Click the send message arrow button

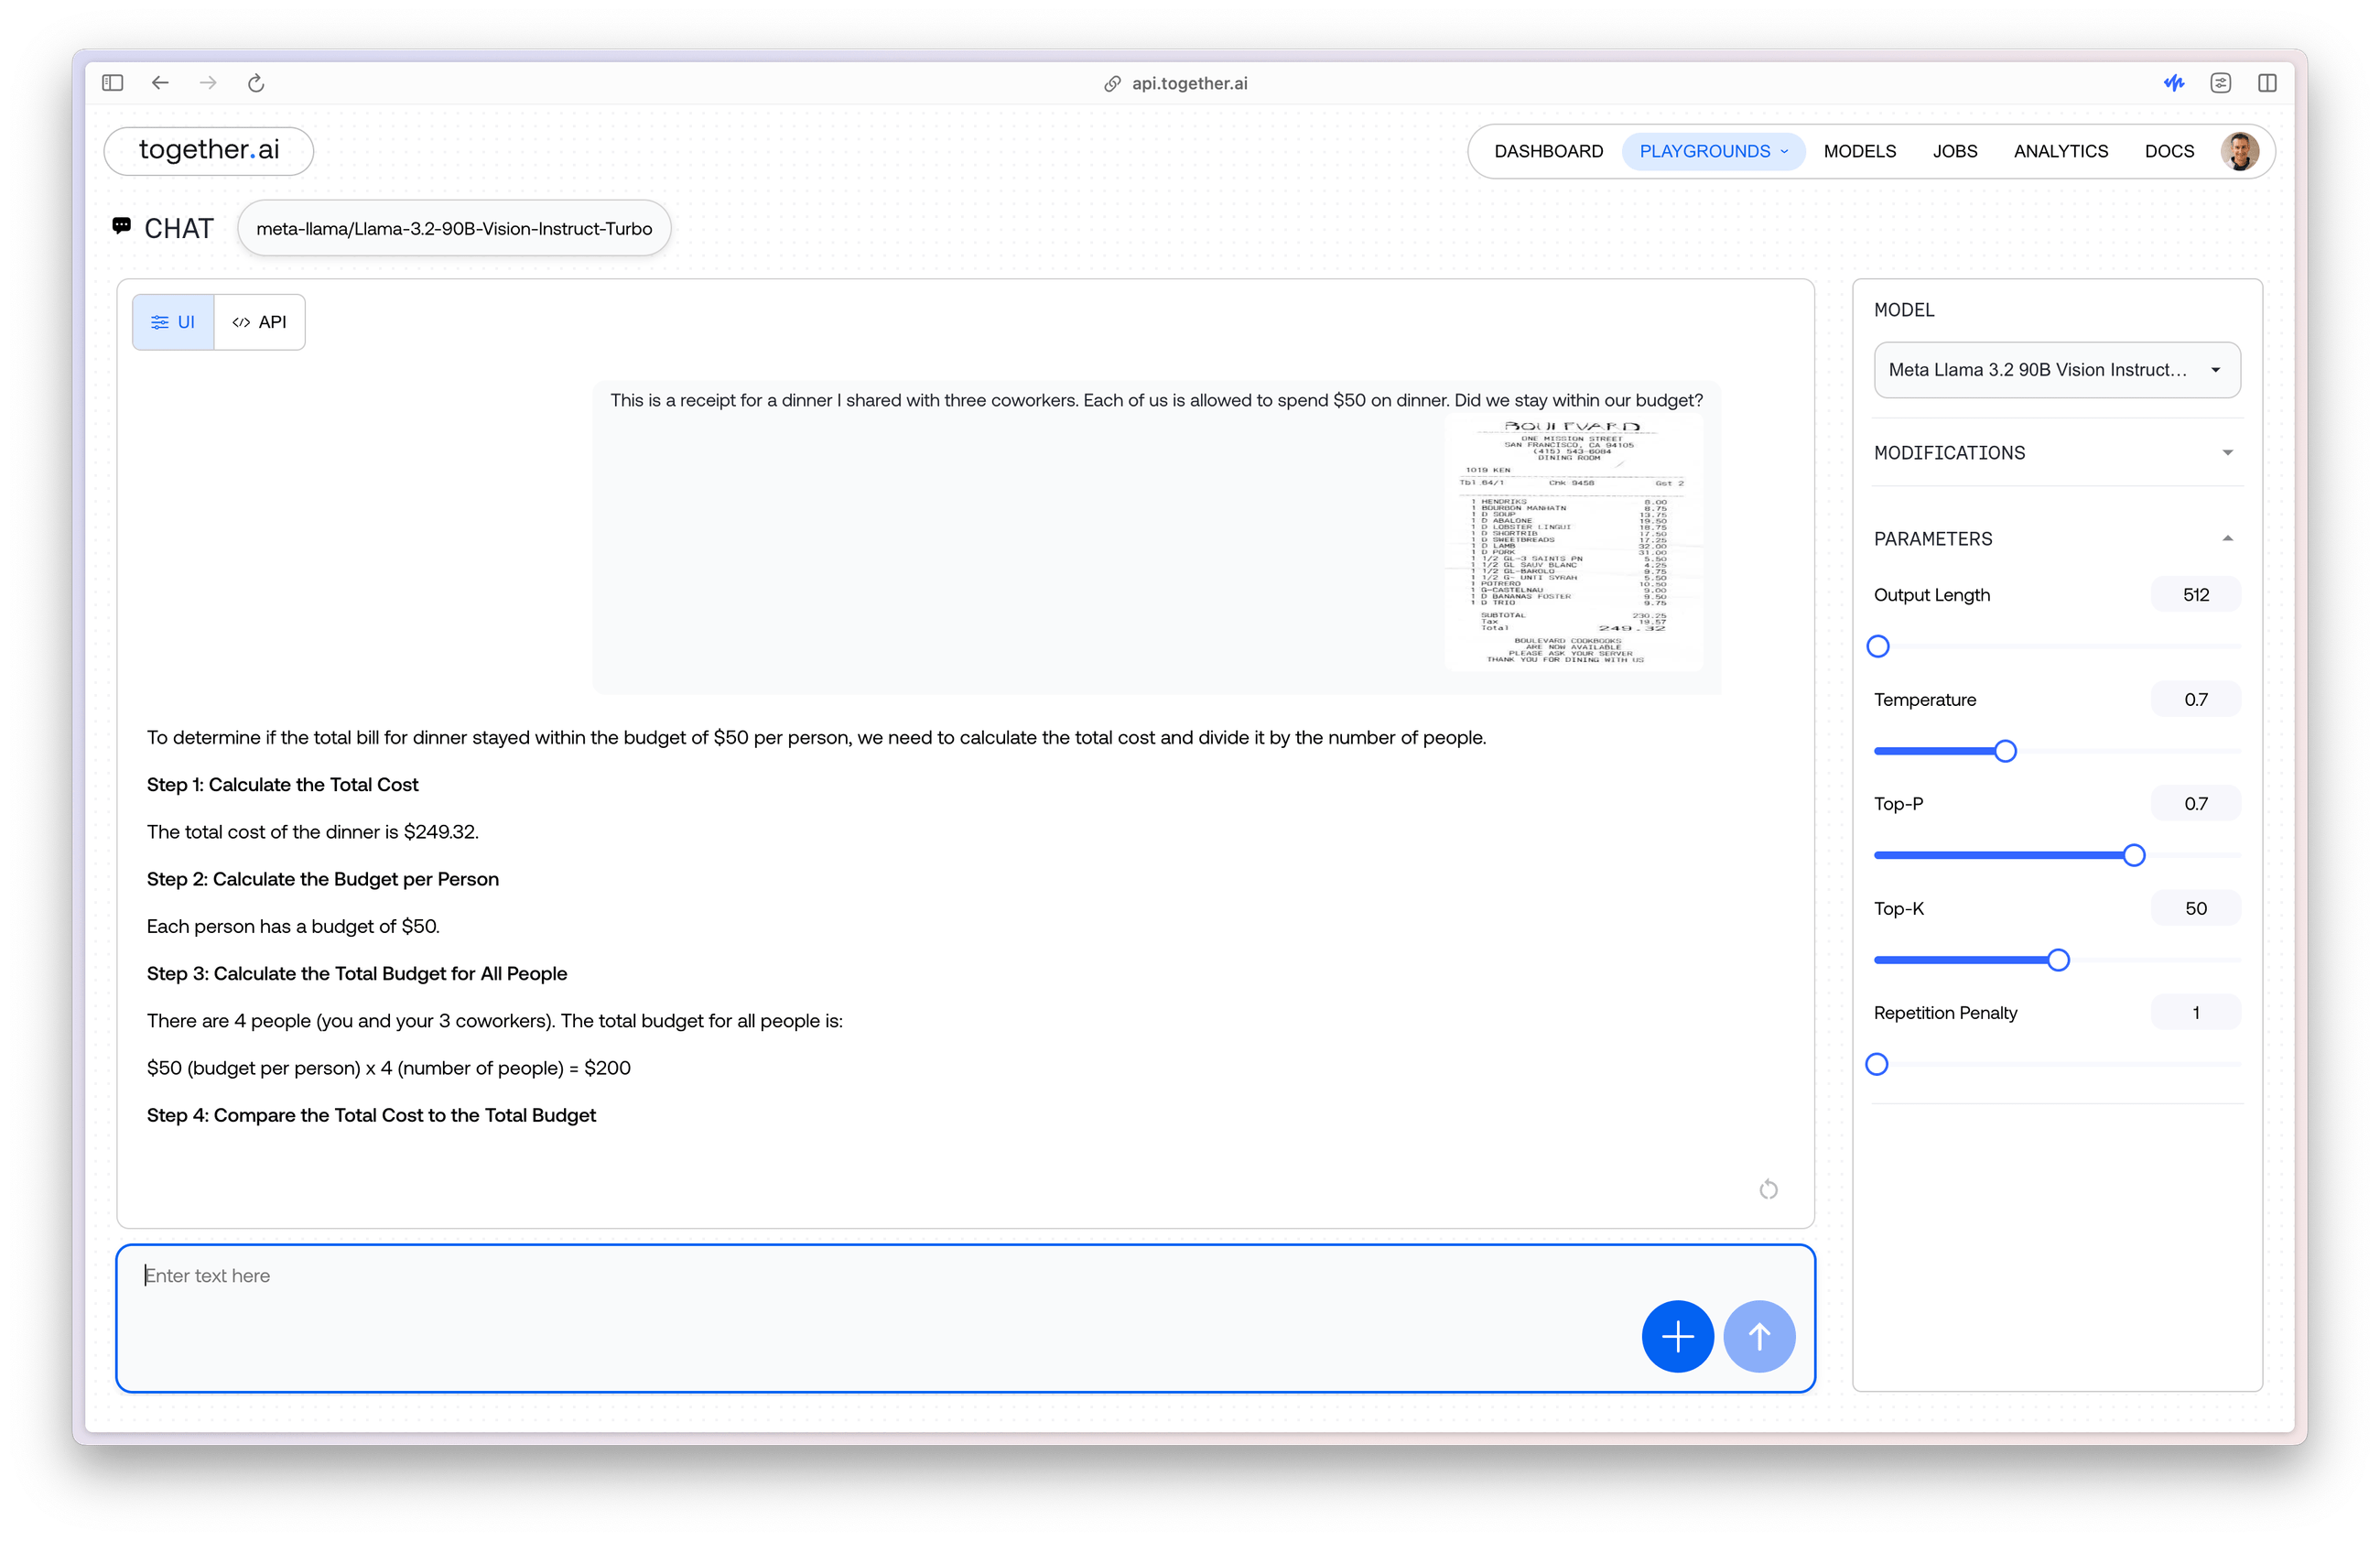[1759, 1336]
